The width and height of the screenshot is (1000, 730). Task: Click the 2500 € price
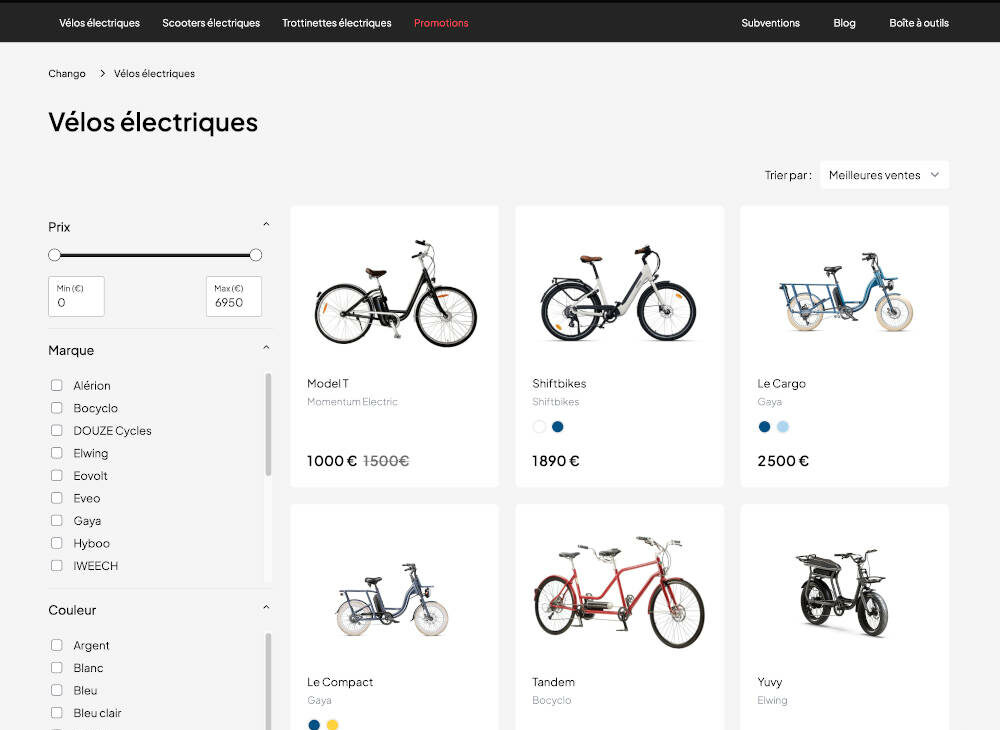coord(783,461)
